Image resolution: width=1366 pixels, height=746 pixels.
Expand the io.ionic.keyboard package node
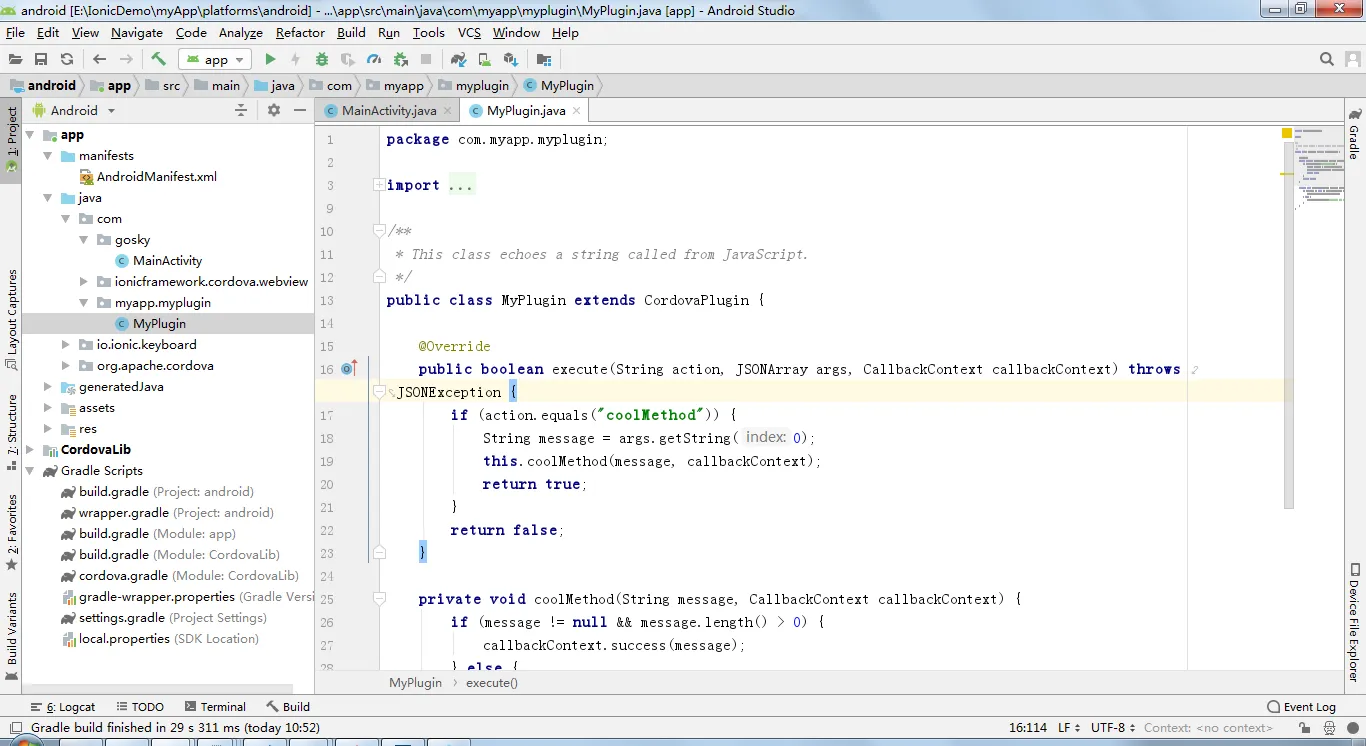coord(66,345)
